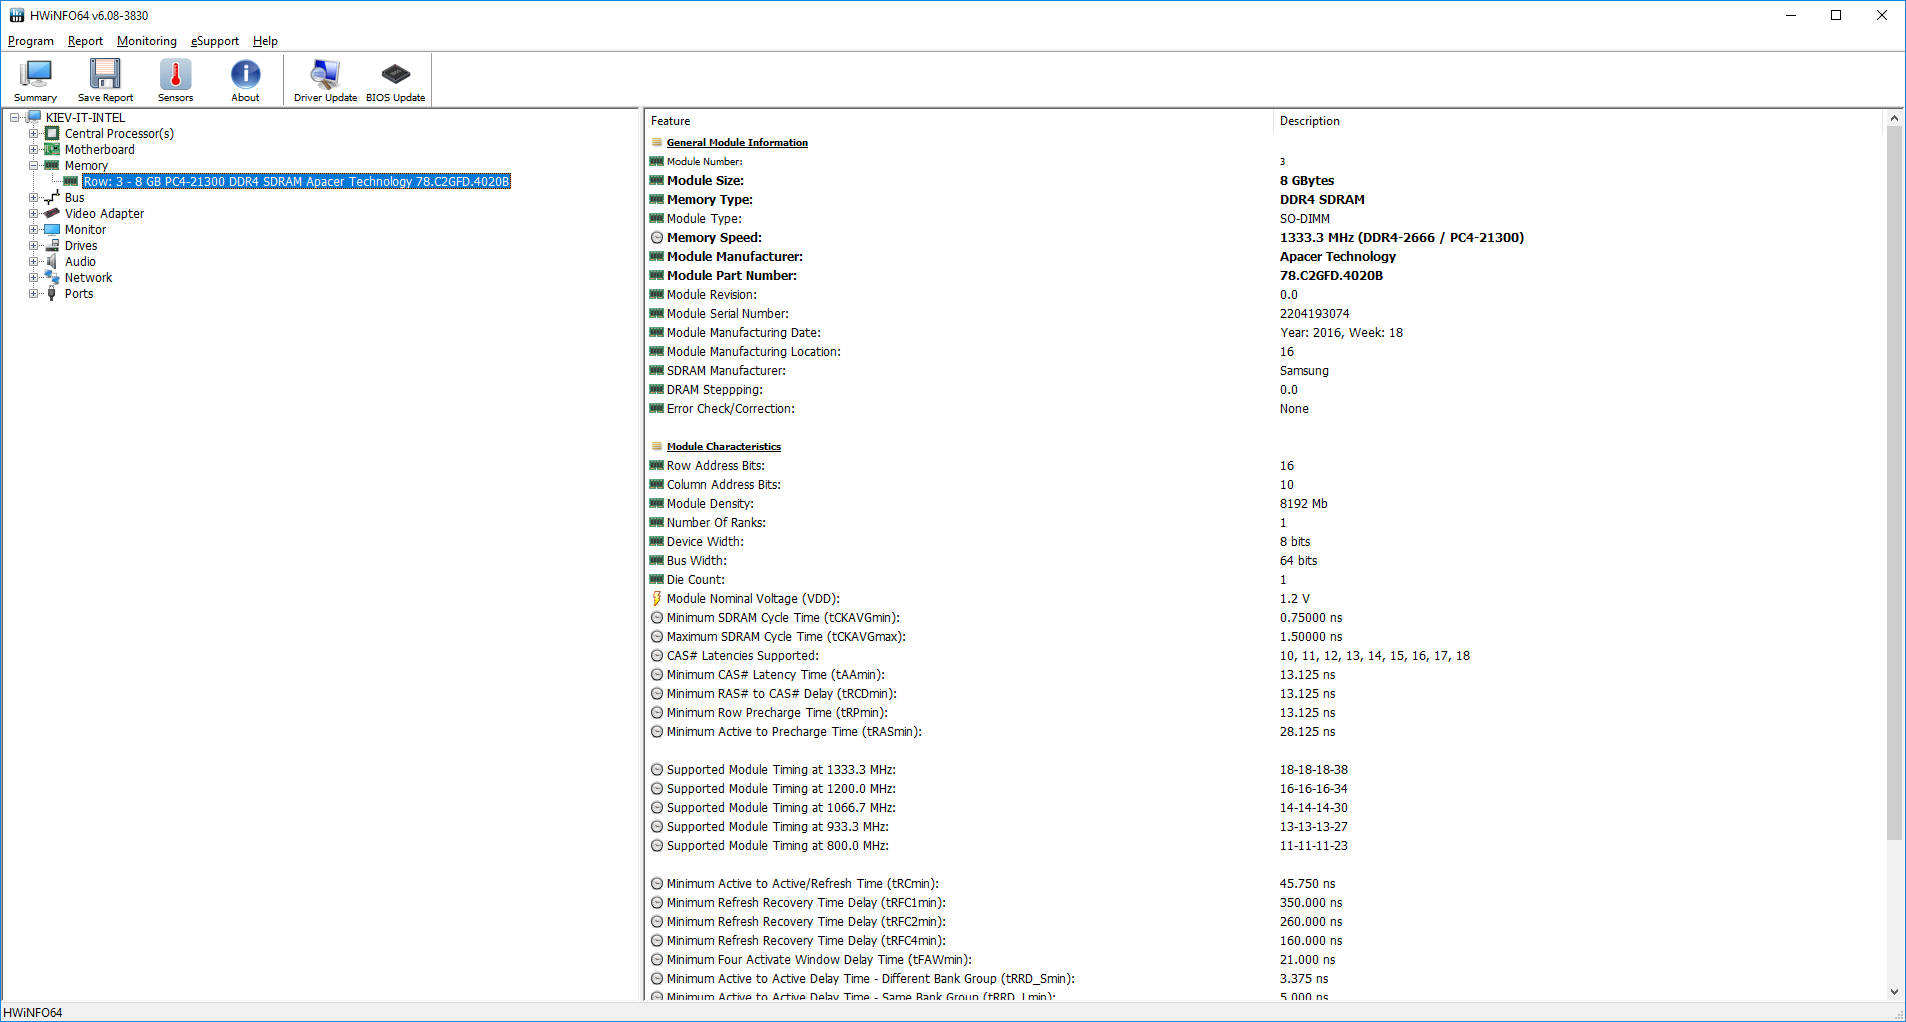Image resolution: width=1906 pixels, height=1022 pixels.
Task: Open the eSupport menu
Action: 215,41
